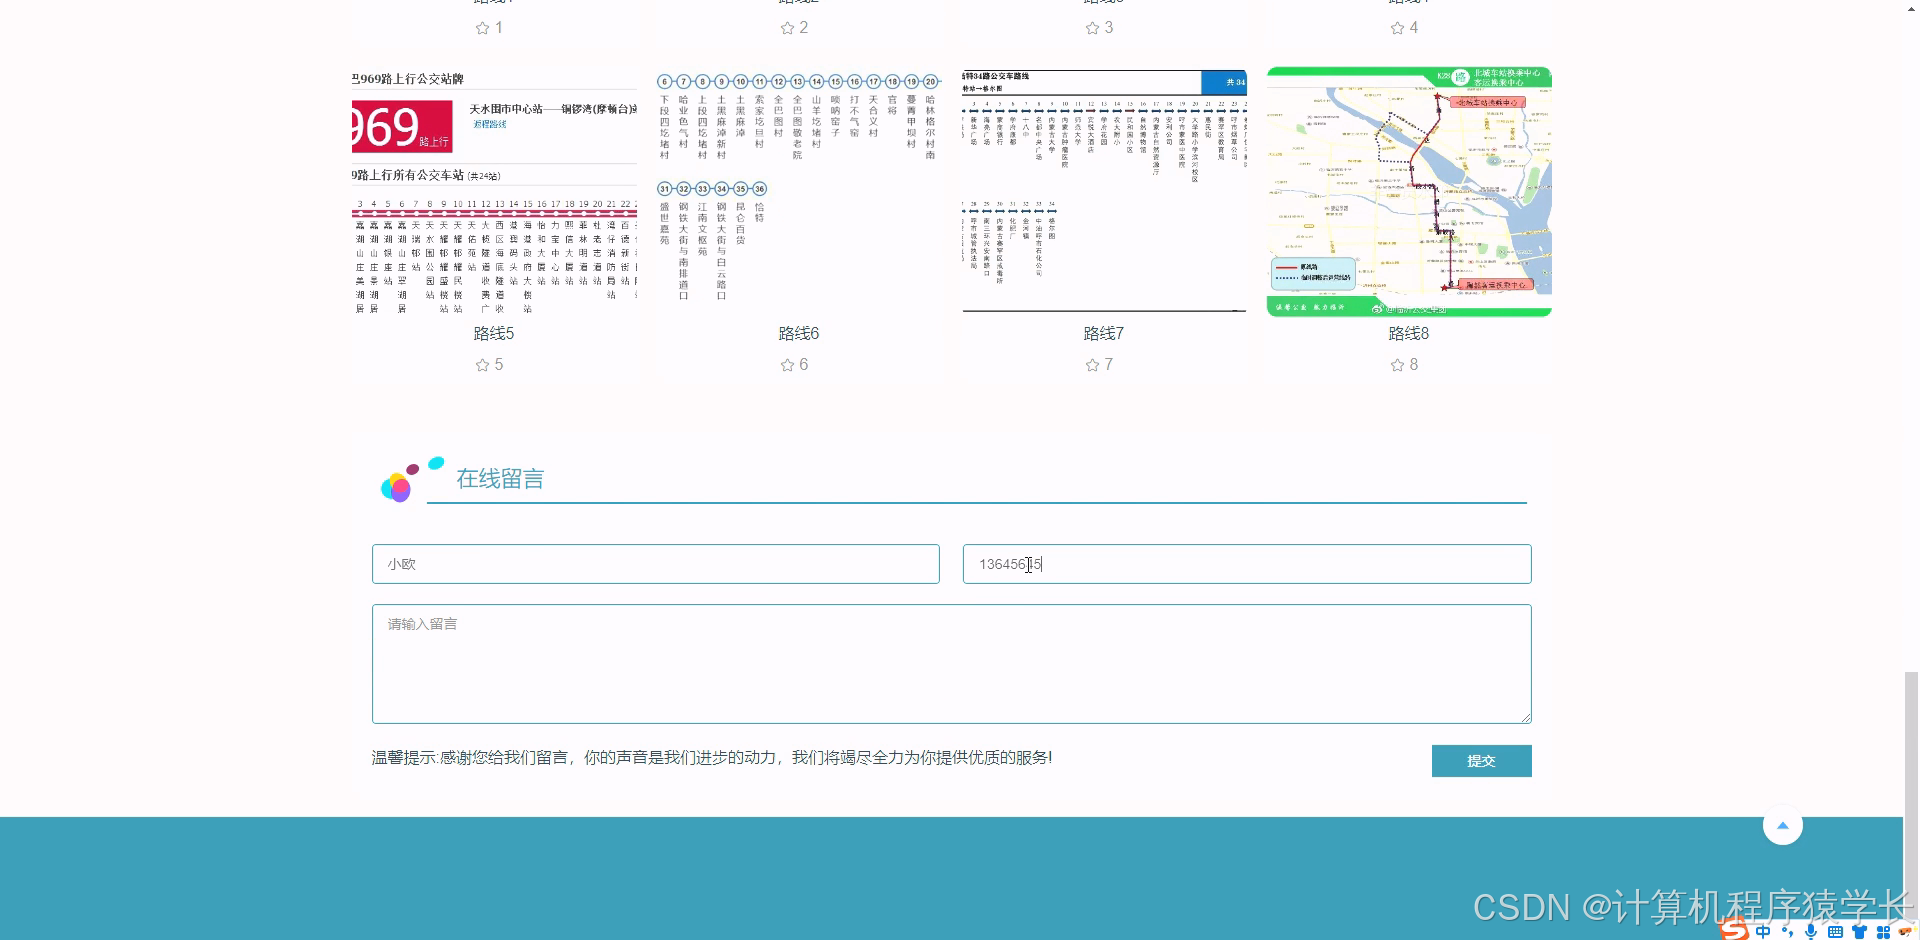Open the 路线8 route map thumbnail
Viewport: 1920px width, 940px height.
[x=1408, y=190]
